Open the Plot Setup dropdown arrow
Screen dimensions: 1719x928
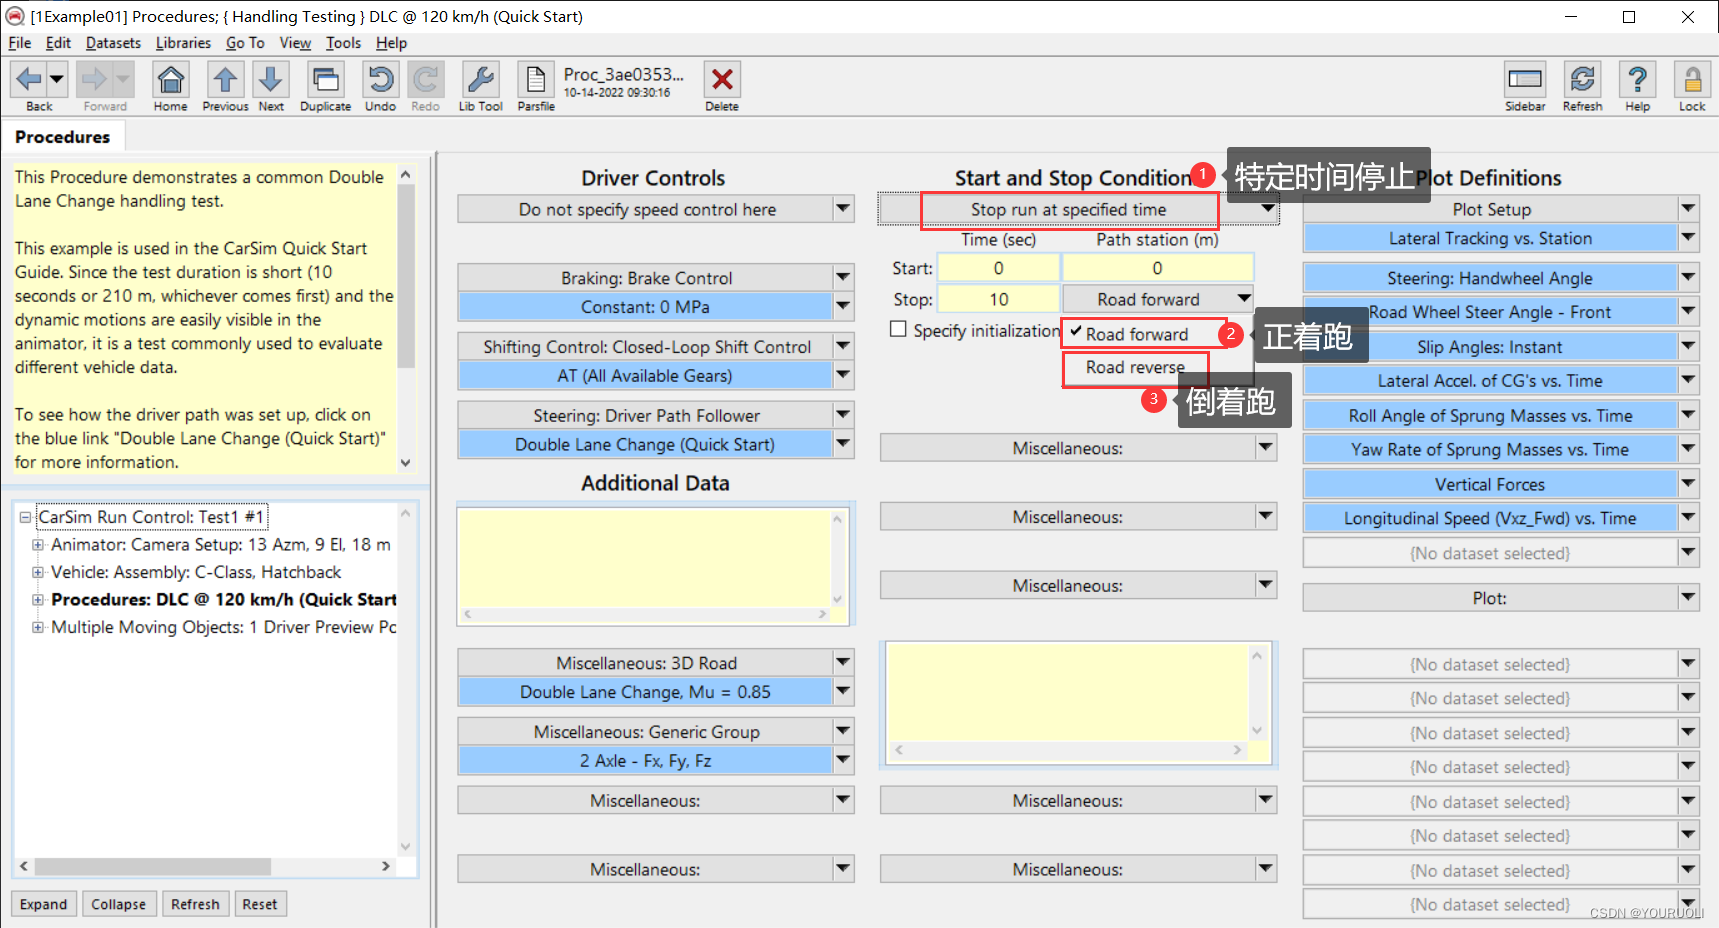point(1688,209)
